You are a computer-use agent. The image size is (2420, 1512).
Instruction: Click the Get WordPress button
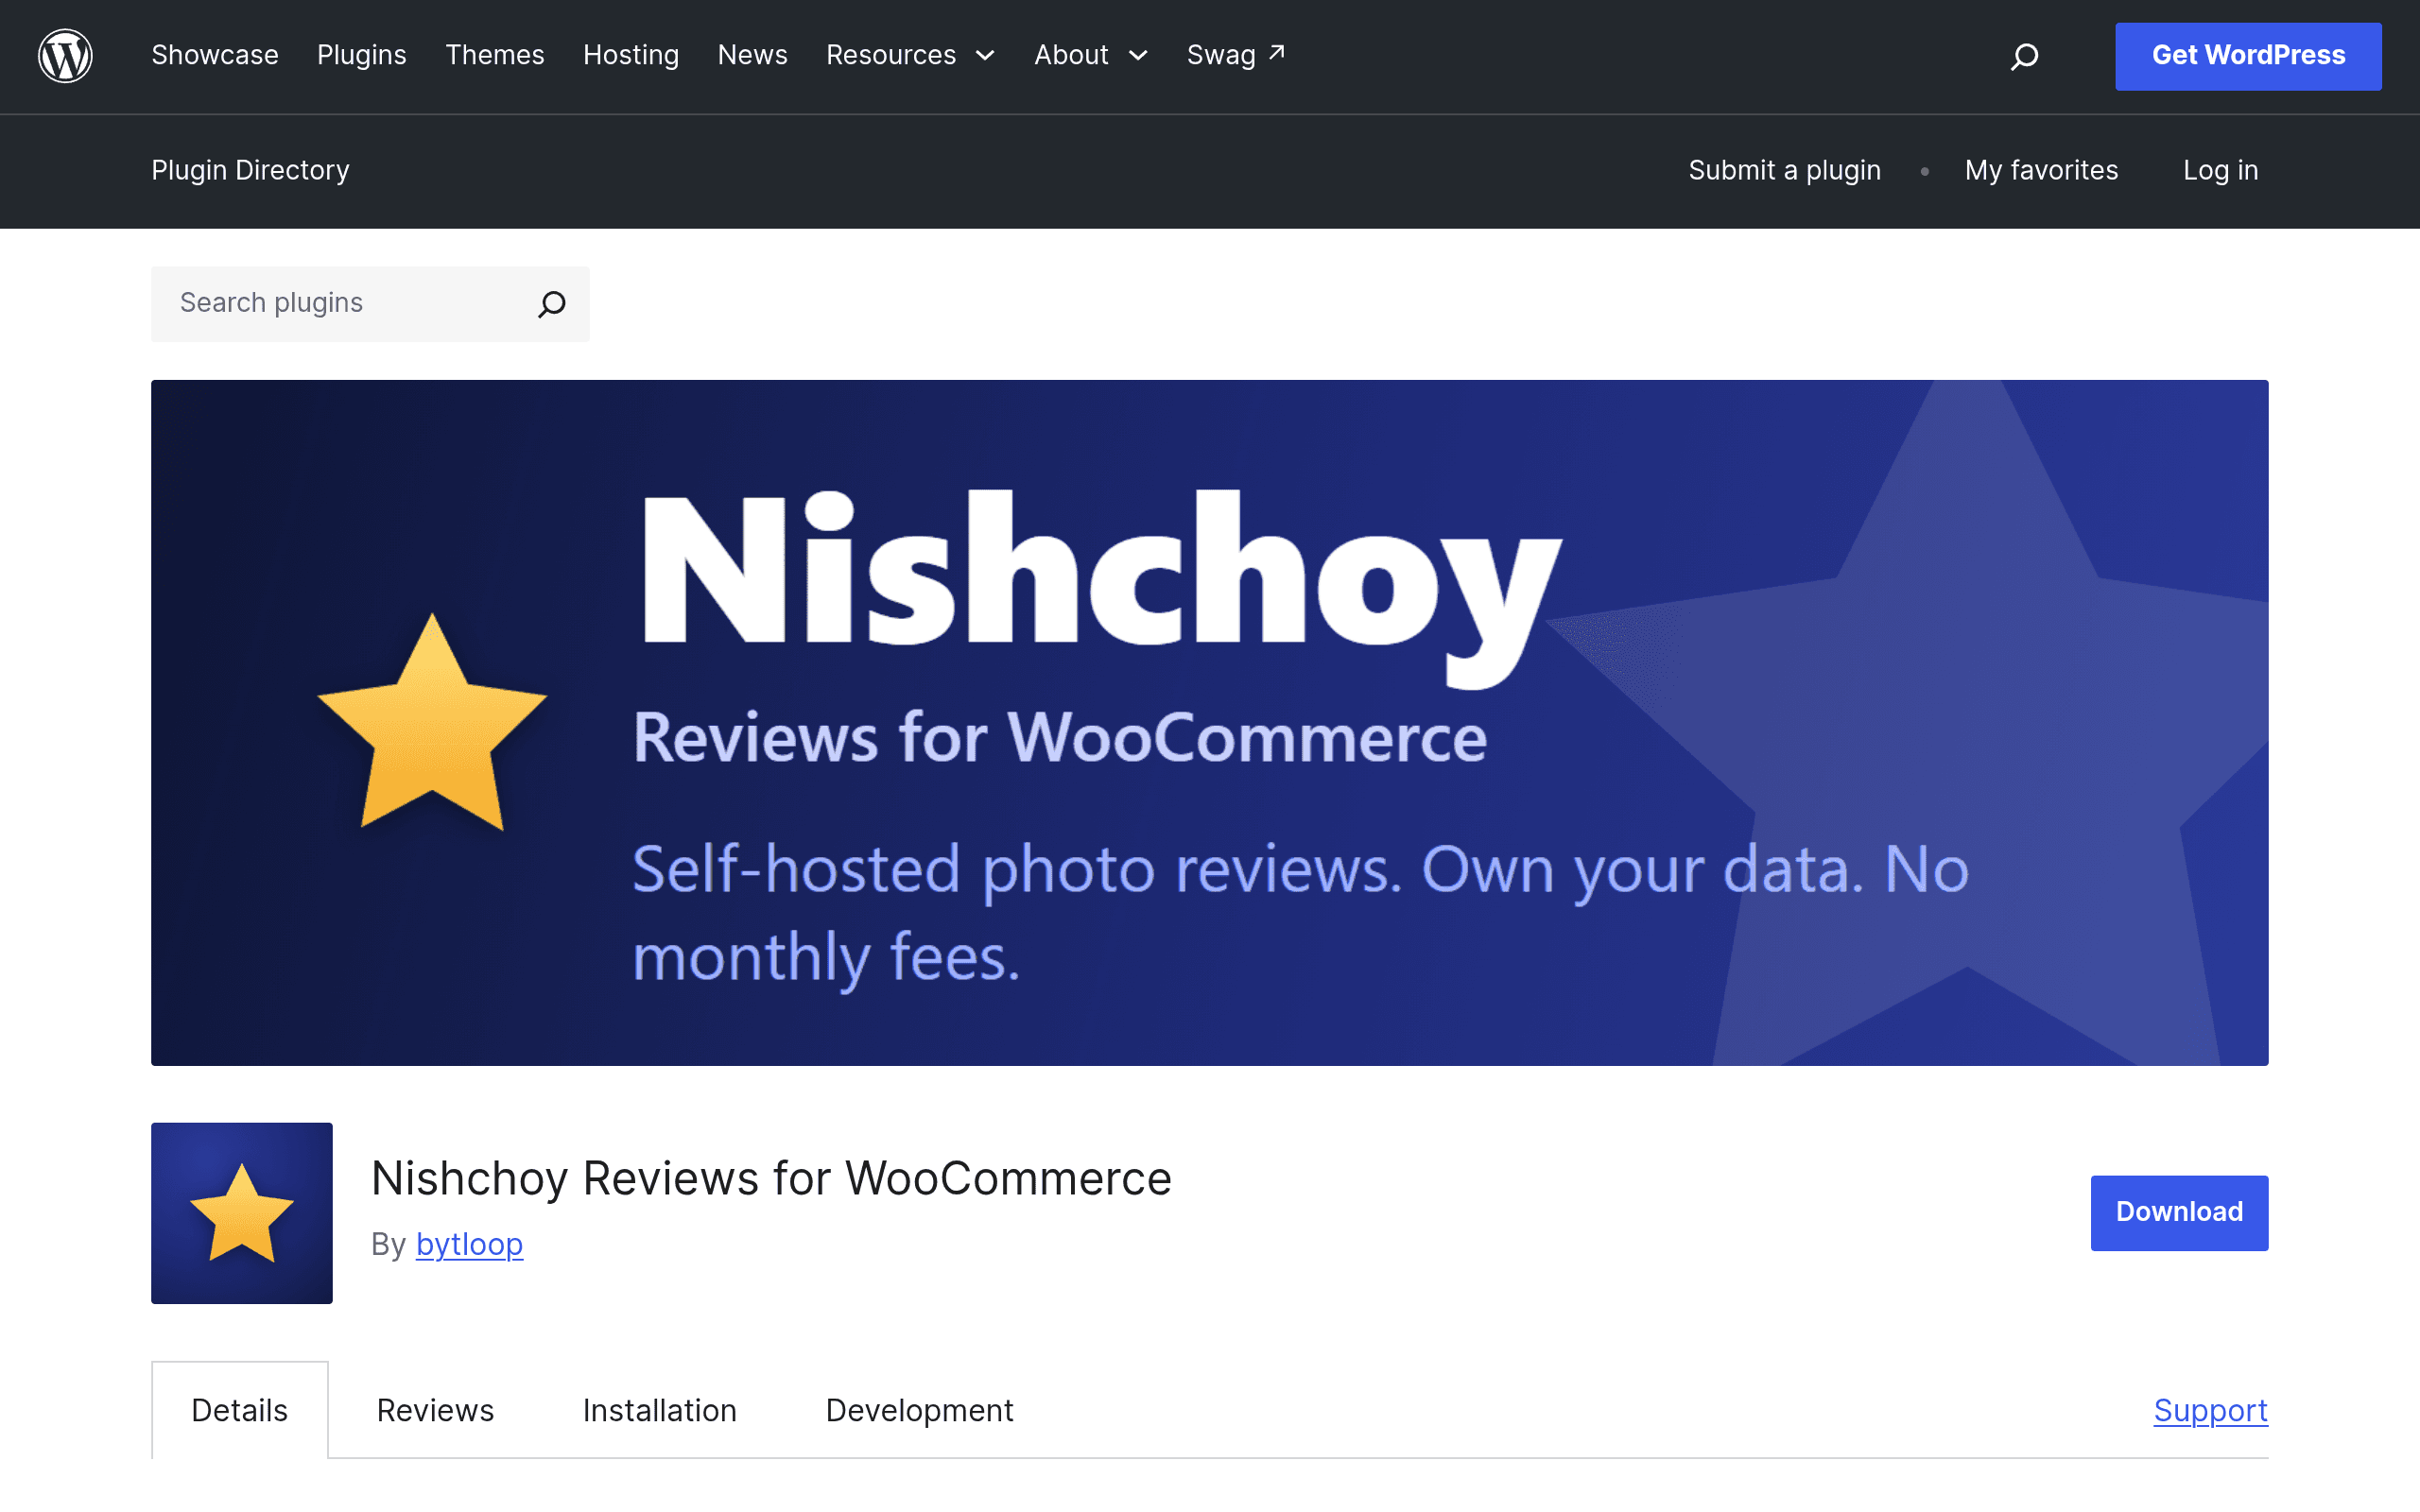[2248, 56]
